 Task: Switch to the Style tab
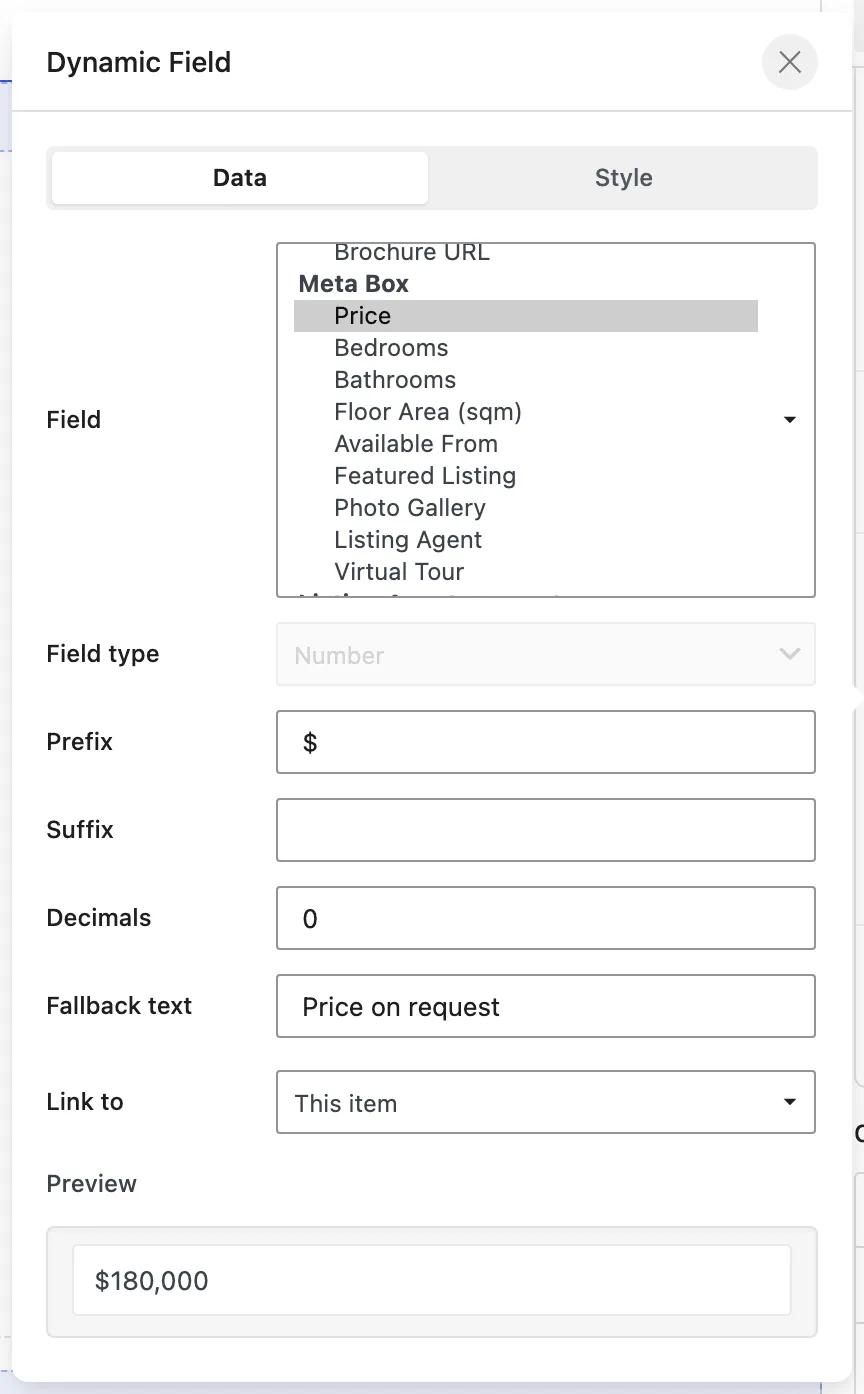[623, 178]
